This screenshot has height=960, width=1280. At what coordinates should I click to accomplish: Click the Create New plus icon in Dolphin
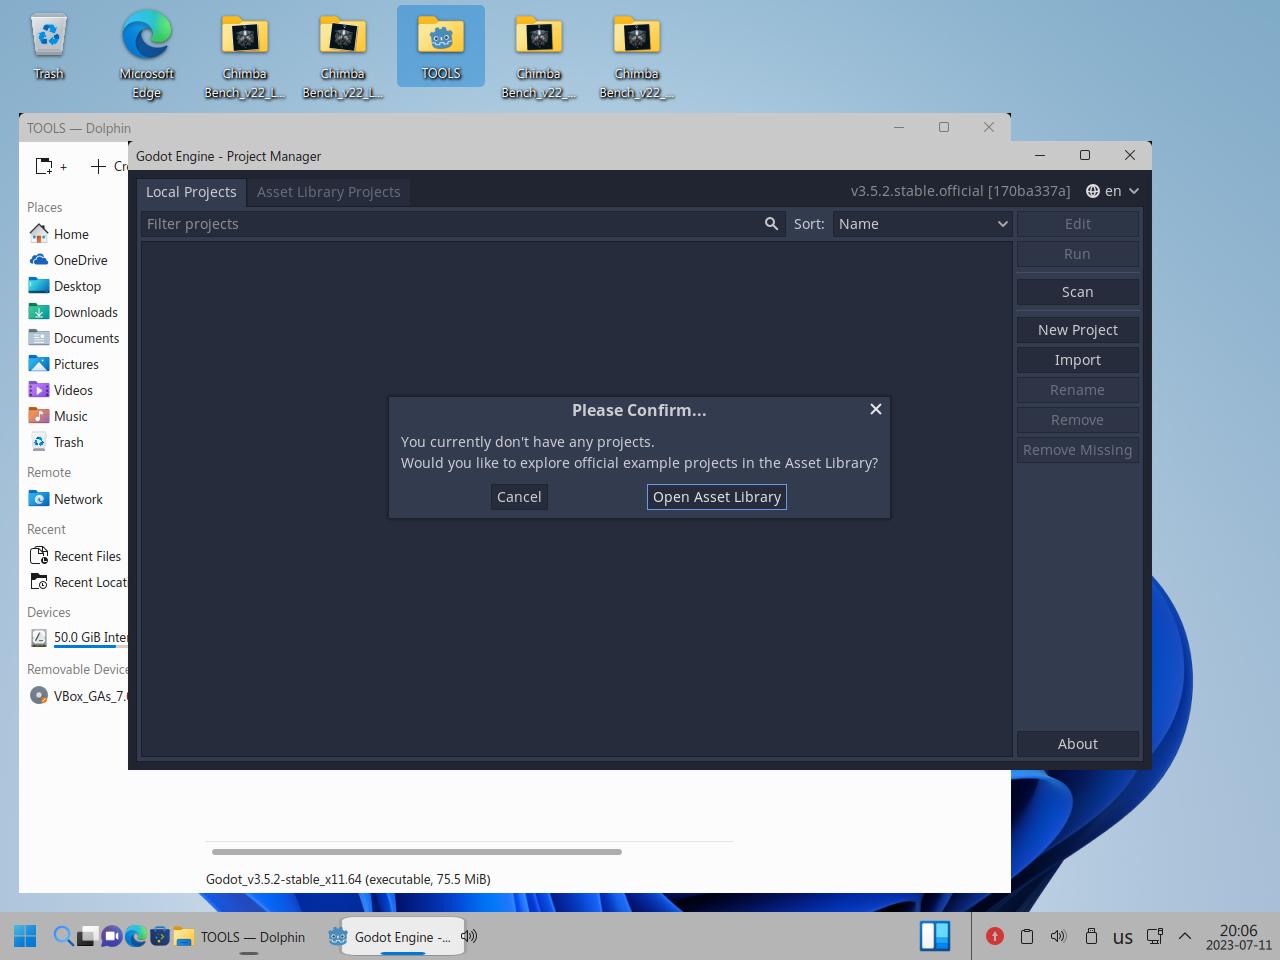point(98,166)
